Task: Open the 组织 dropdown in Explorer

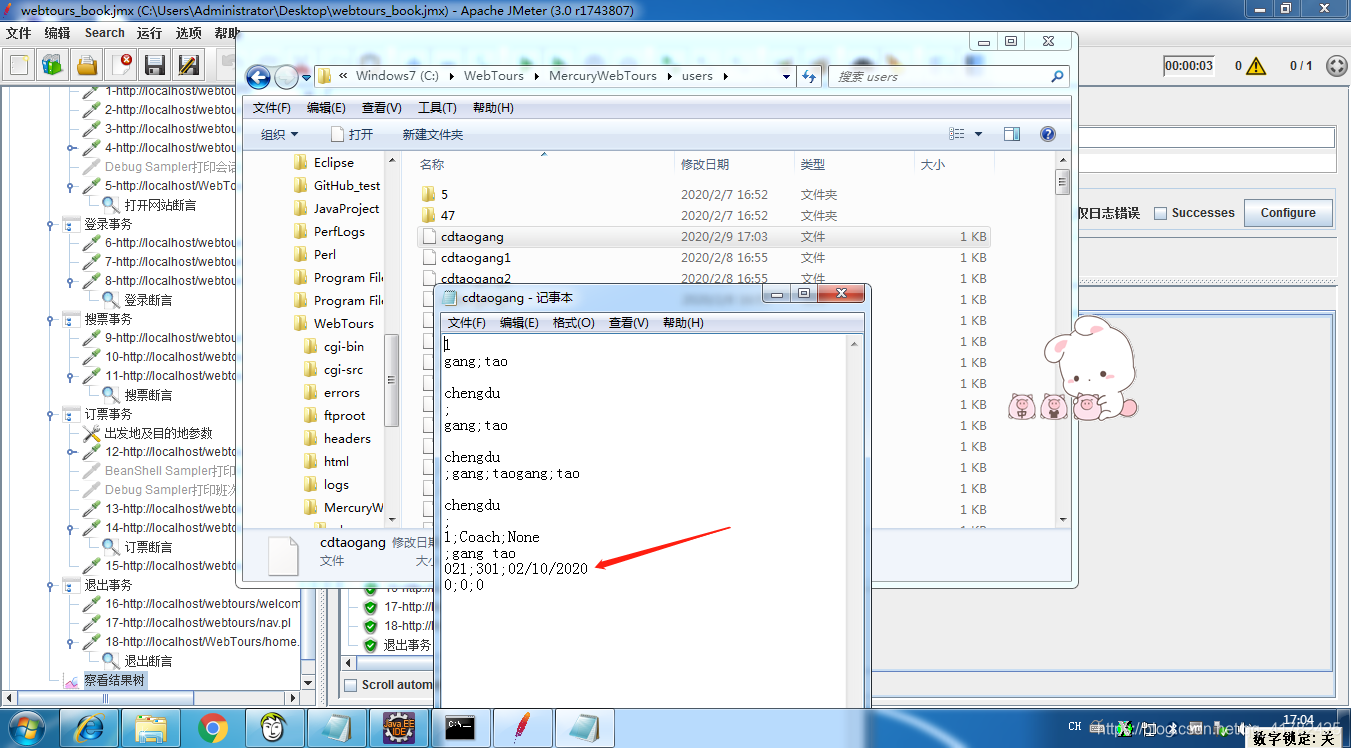Action: click(x=280, y=135)
